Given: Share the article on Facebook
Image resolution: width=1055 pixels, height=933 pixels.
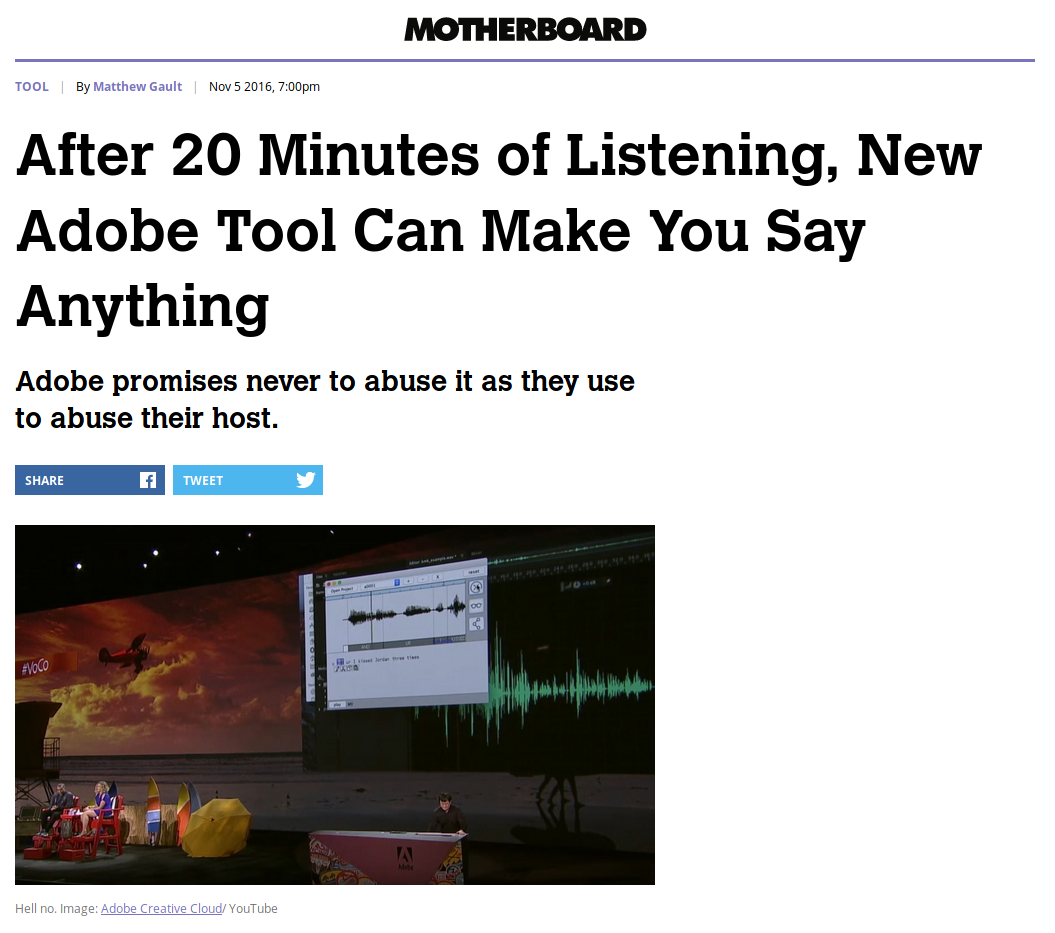Looking at the screenshot, I should coord(89,480).
